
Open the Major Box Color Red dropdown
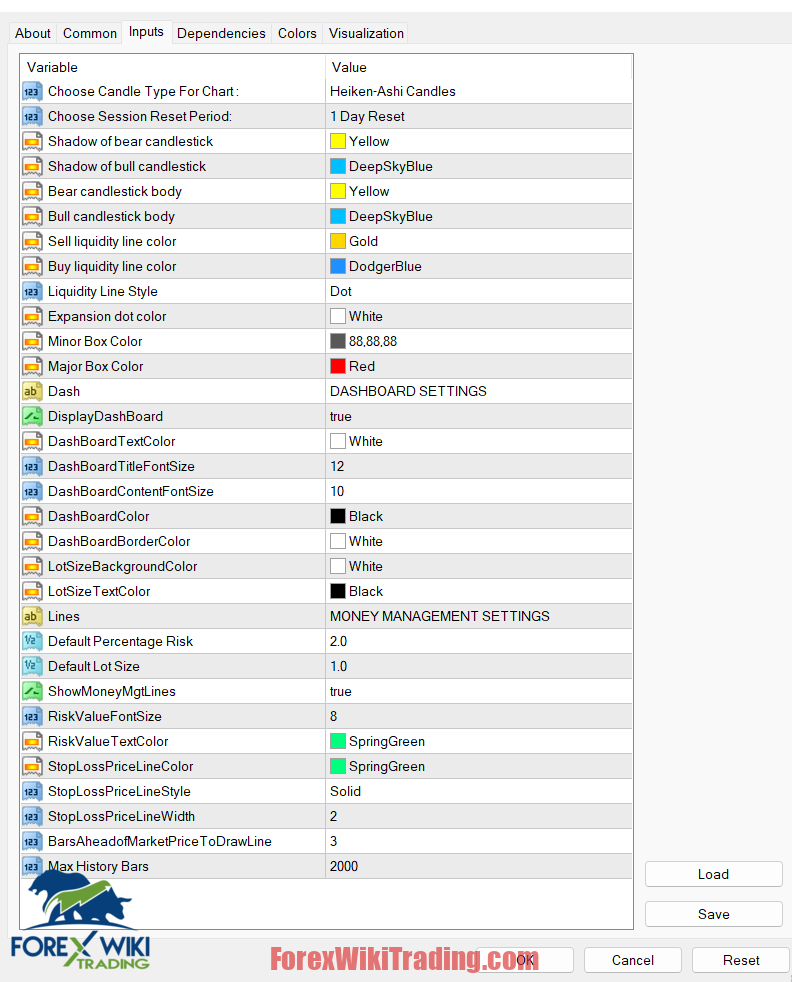point(478,367)
